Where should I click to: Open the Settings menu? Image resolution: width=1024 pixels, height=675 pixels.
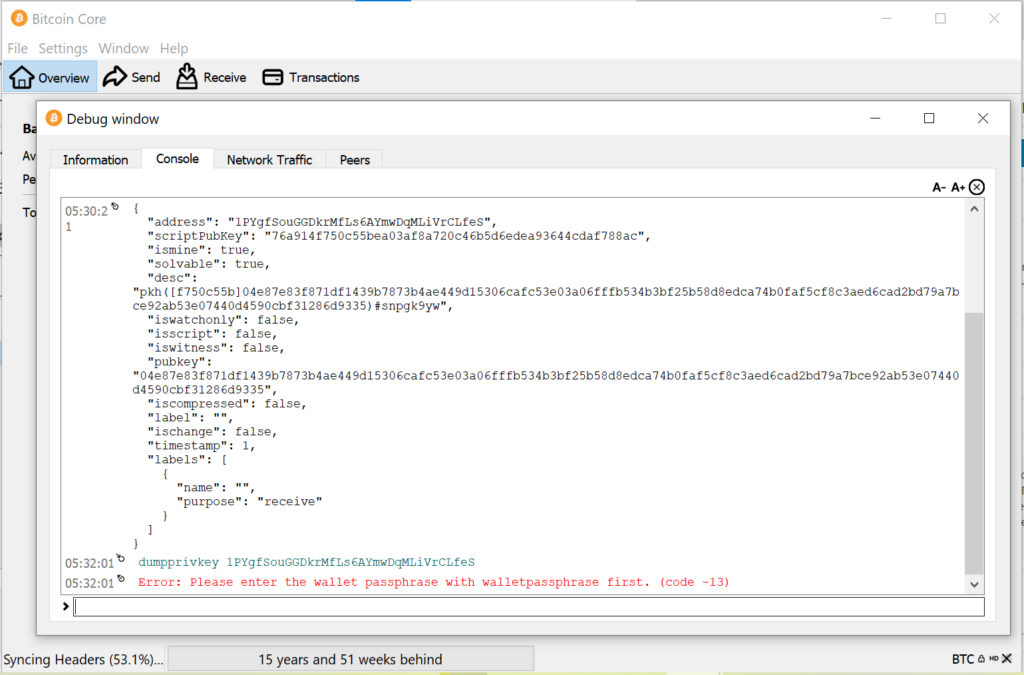63,48
